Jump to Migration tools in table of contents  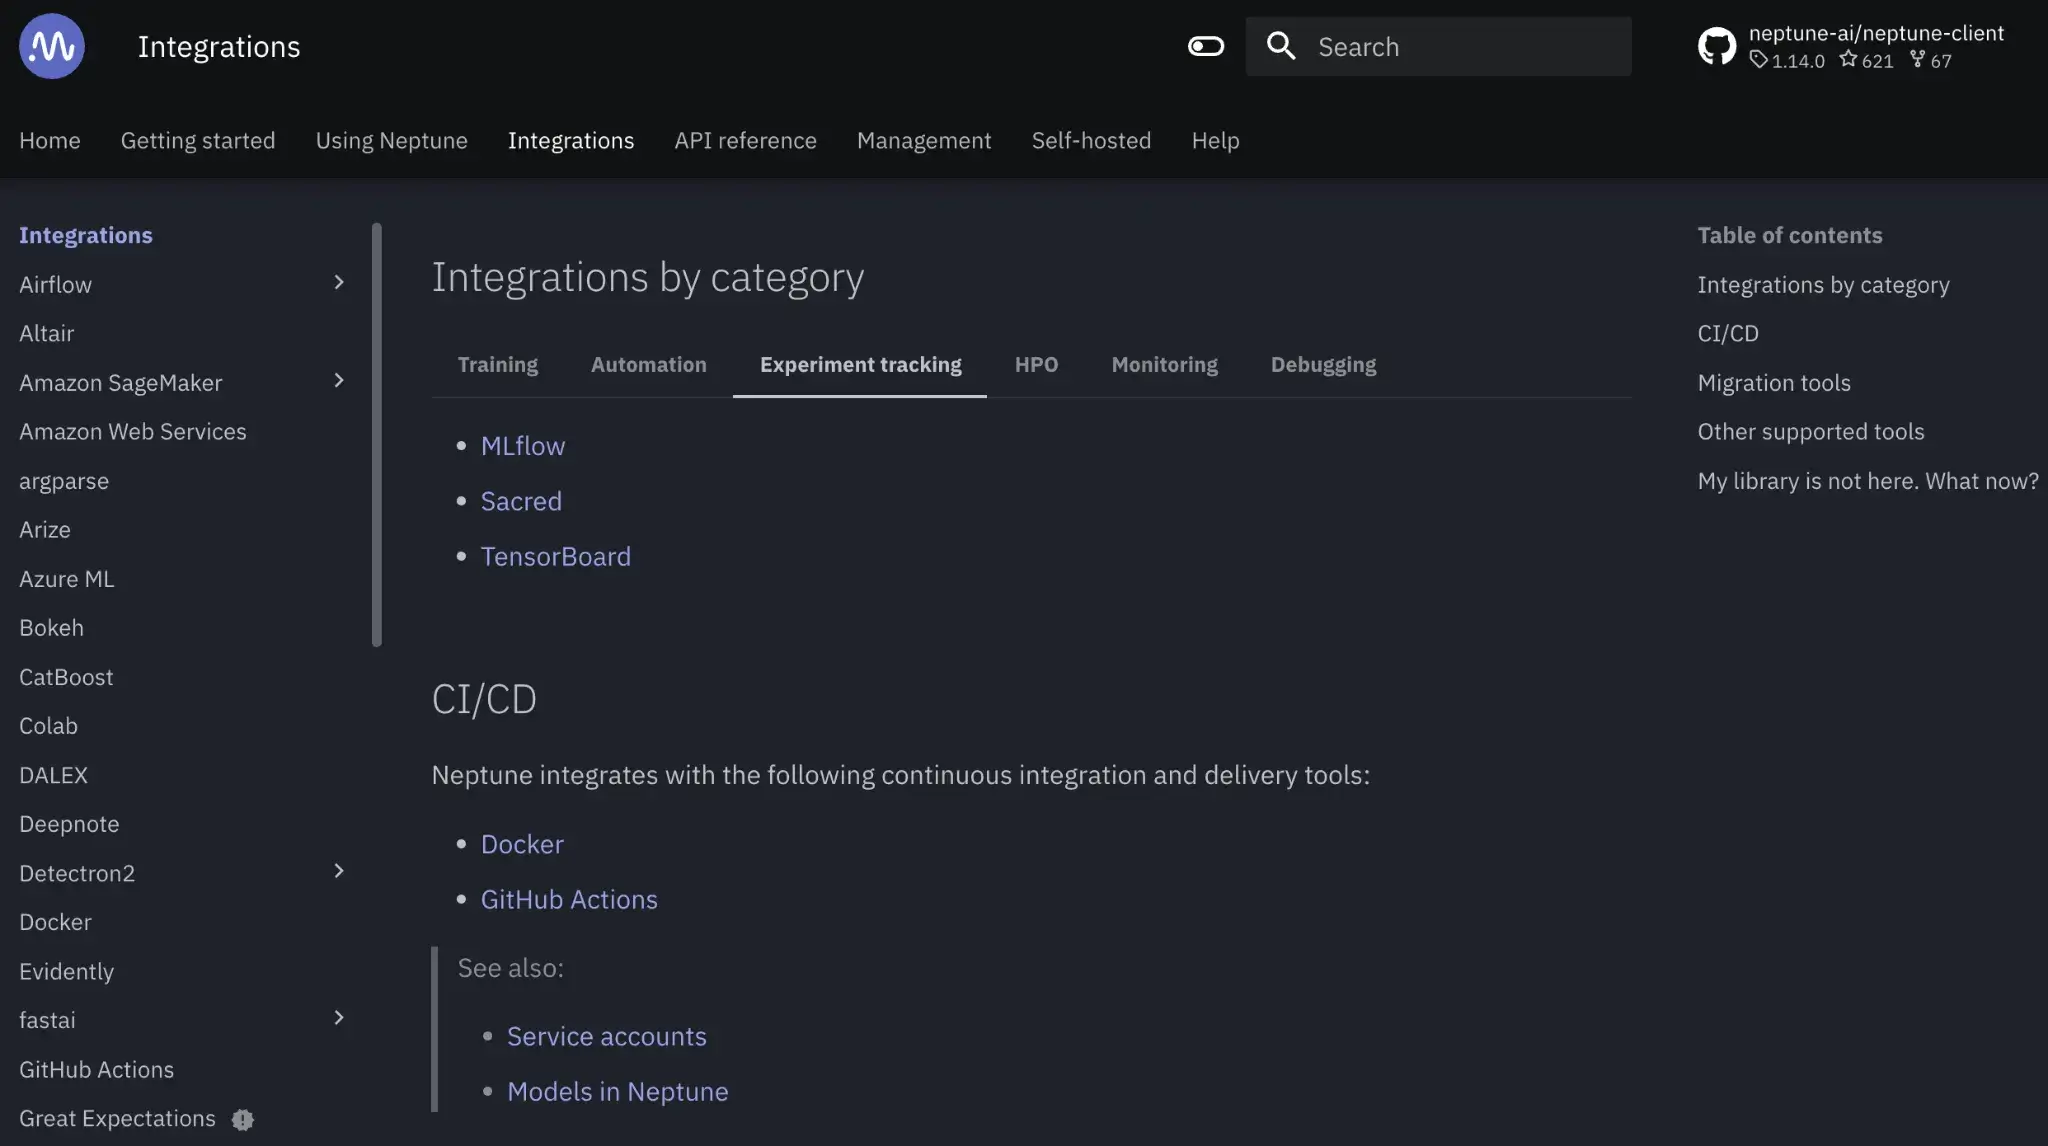(1773, 383)
